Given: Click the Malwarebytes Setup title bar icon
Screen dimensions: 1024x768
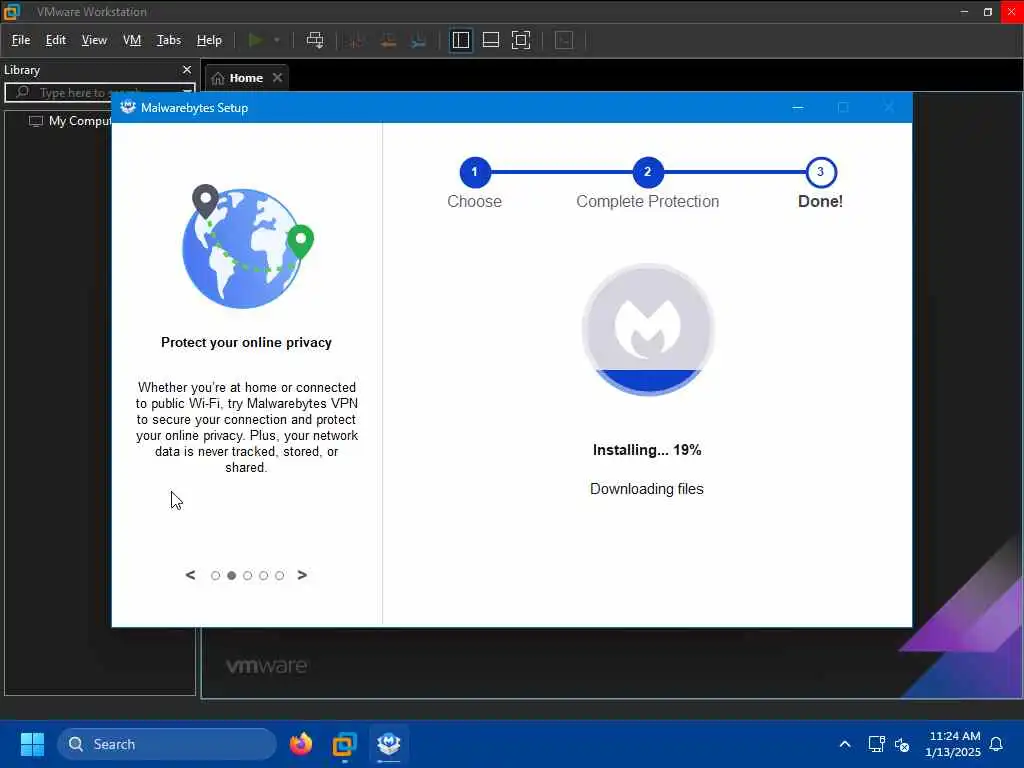Looking at the screenshot, I should coord(128,107).
